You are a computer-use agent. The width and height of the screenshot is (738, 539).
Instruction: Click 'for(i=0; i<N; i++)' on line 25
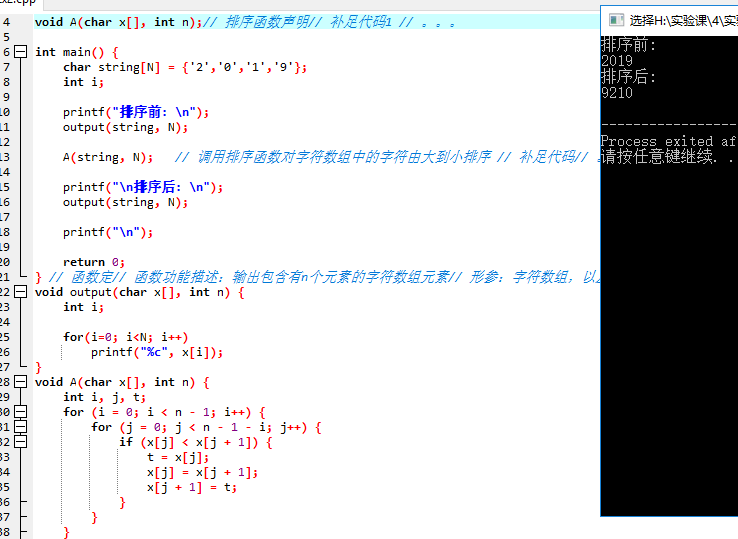coord(126,337)
